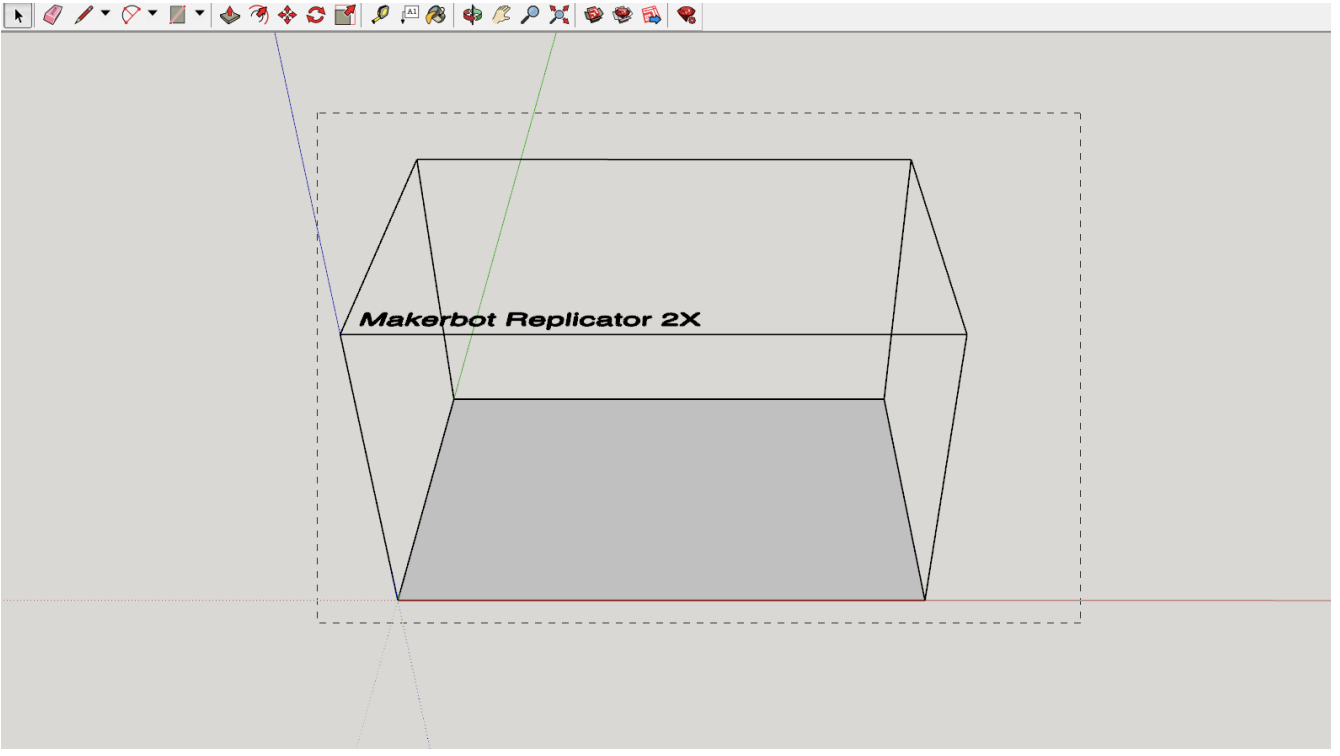Image resolution: width=1340 pixels, height=756 pixels.
Task: Activate the Line pencil tool
Action: pyautogui.click(x=84, y=15)
